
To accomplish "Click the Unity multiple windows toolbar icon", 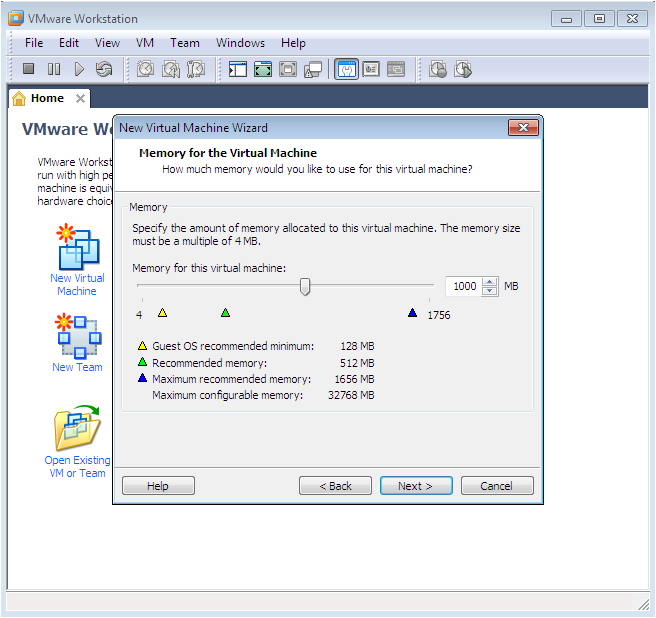I will (x=313, y=69).
